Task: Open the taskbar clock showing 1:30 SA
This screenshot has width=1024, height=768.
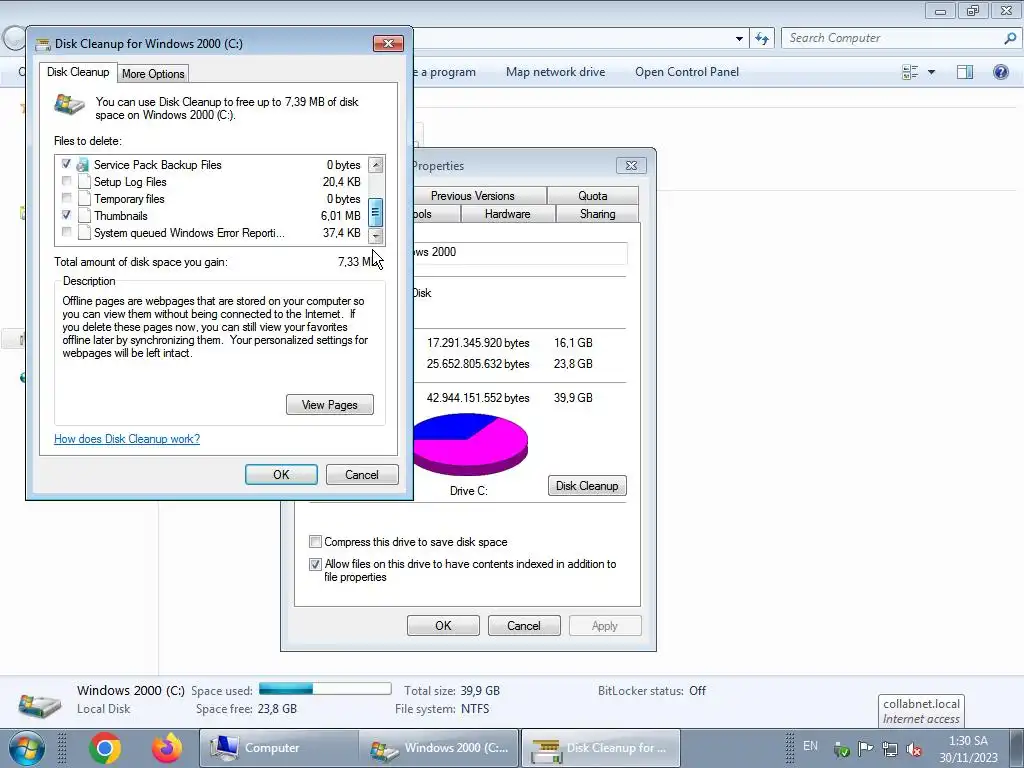Action: tap(968, 749)
